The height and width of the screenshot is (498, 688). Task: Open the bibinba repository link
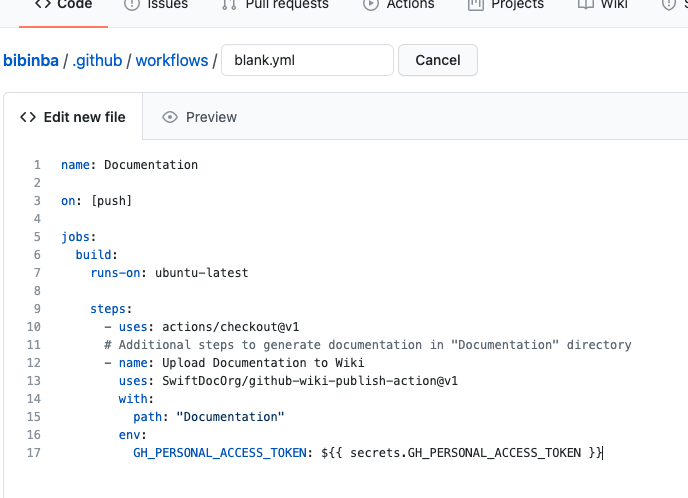tap(31, 60)
